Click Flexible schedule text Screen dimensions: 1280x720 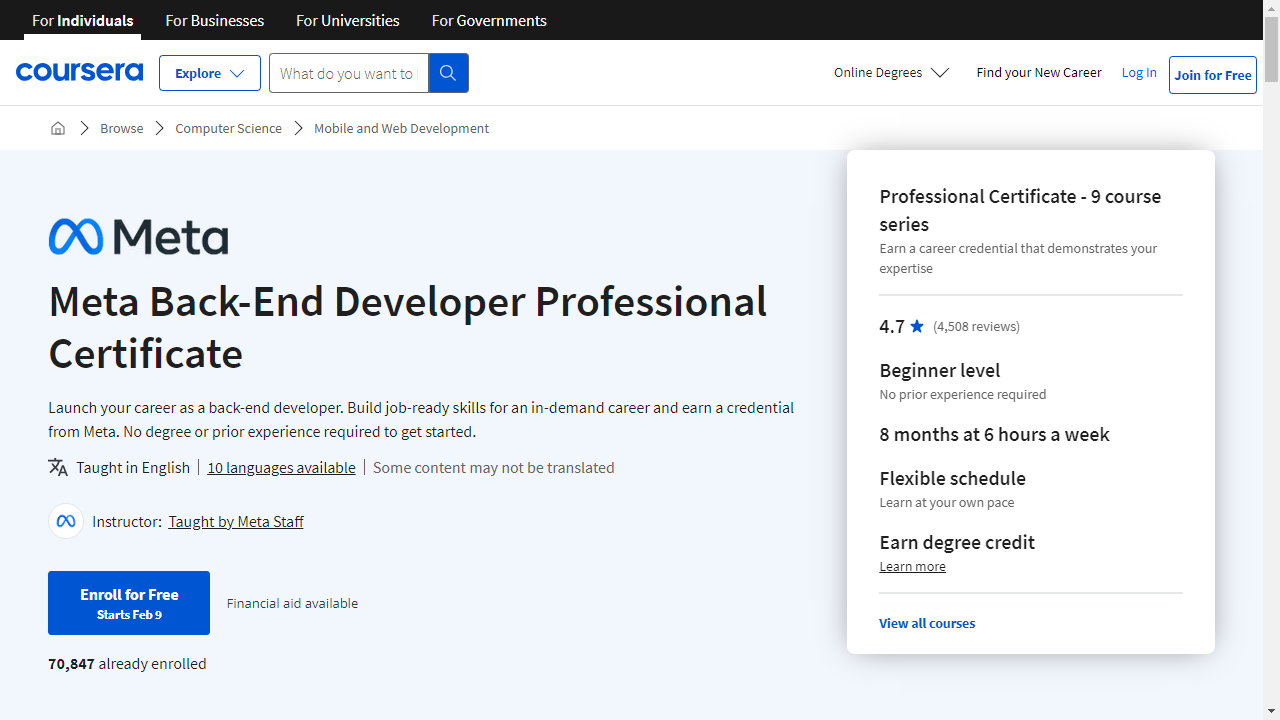[x=952, y=478]
